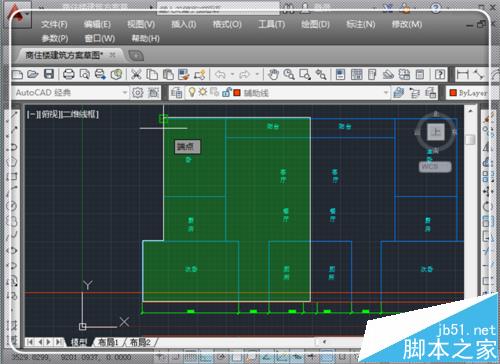Activate the Pan hand tool
The height and width of the screenshot is (364, 500).
273,74
